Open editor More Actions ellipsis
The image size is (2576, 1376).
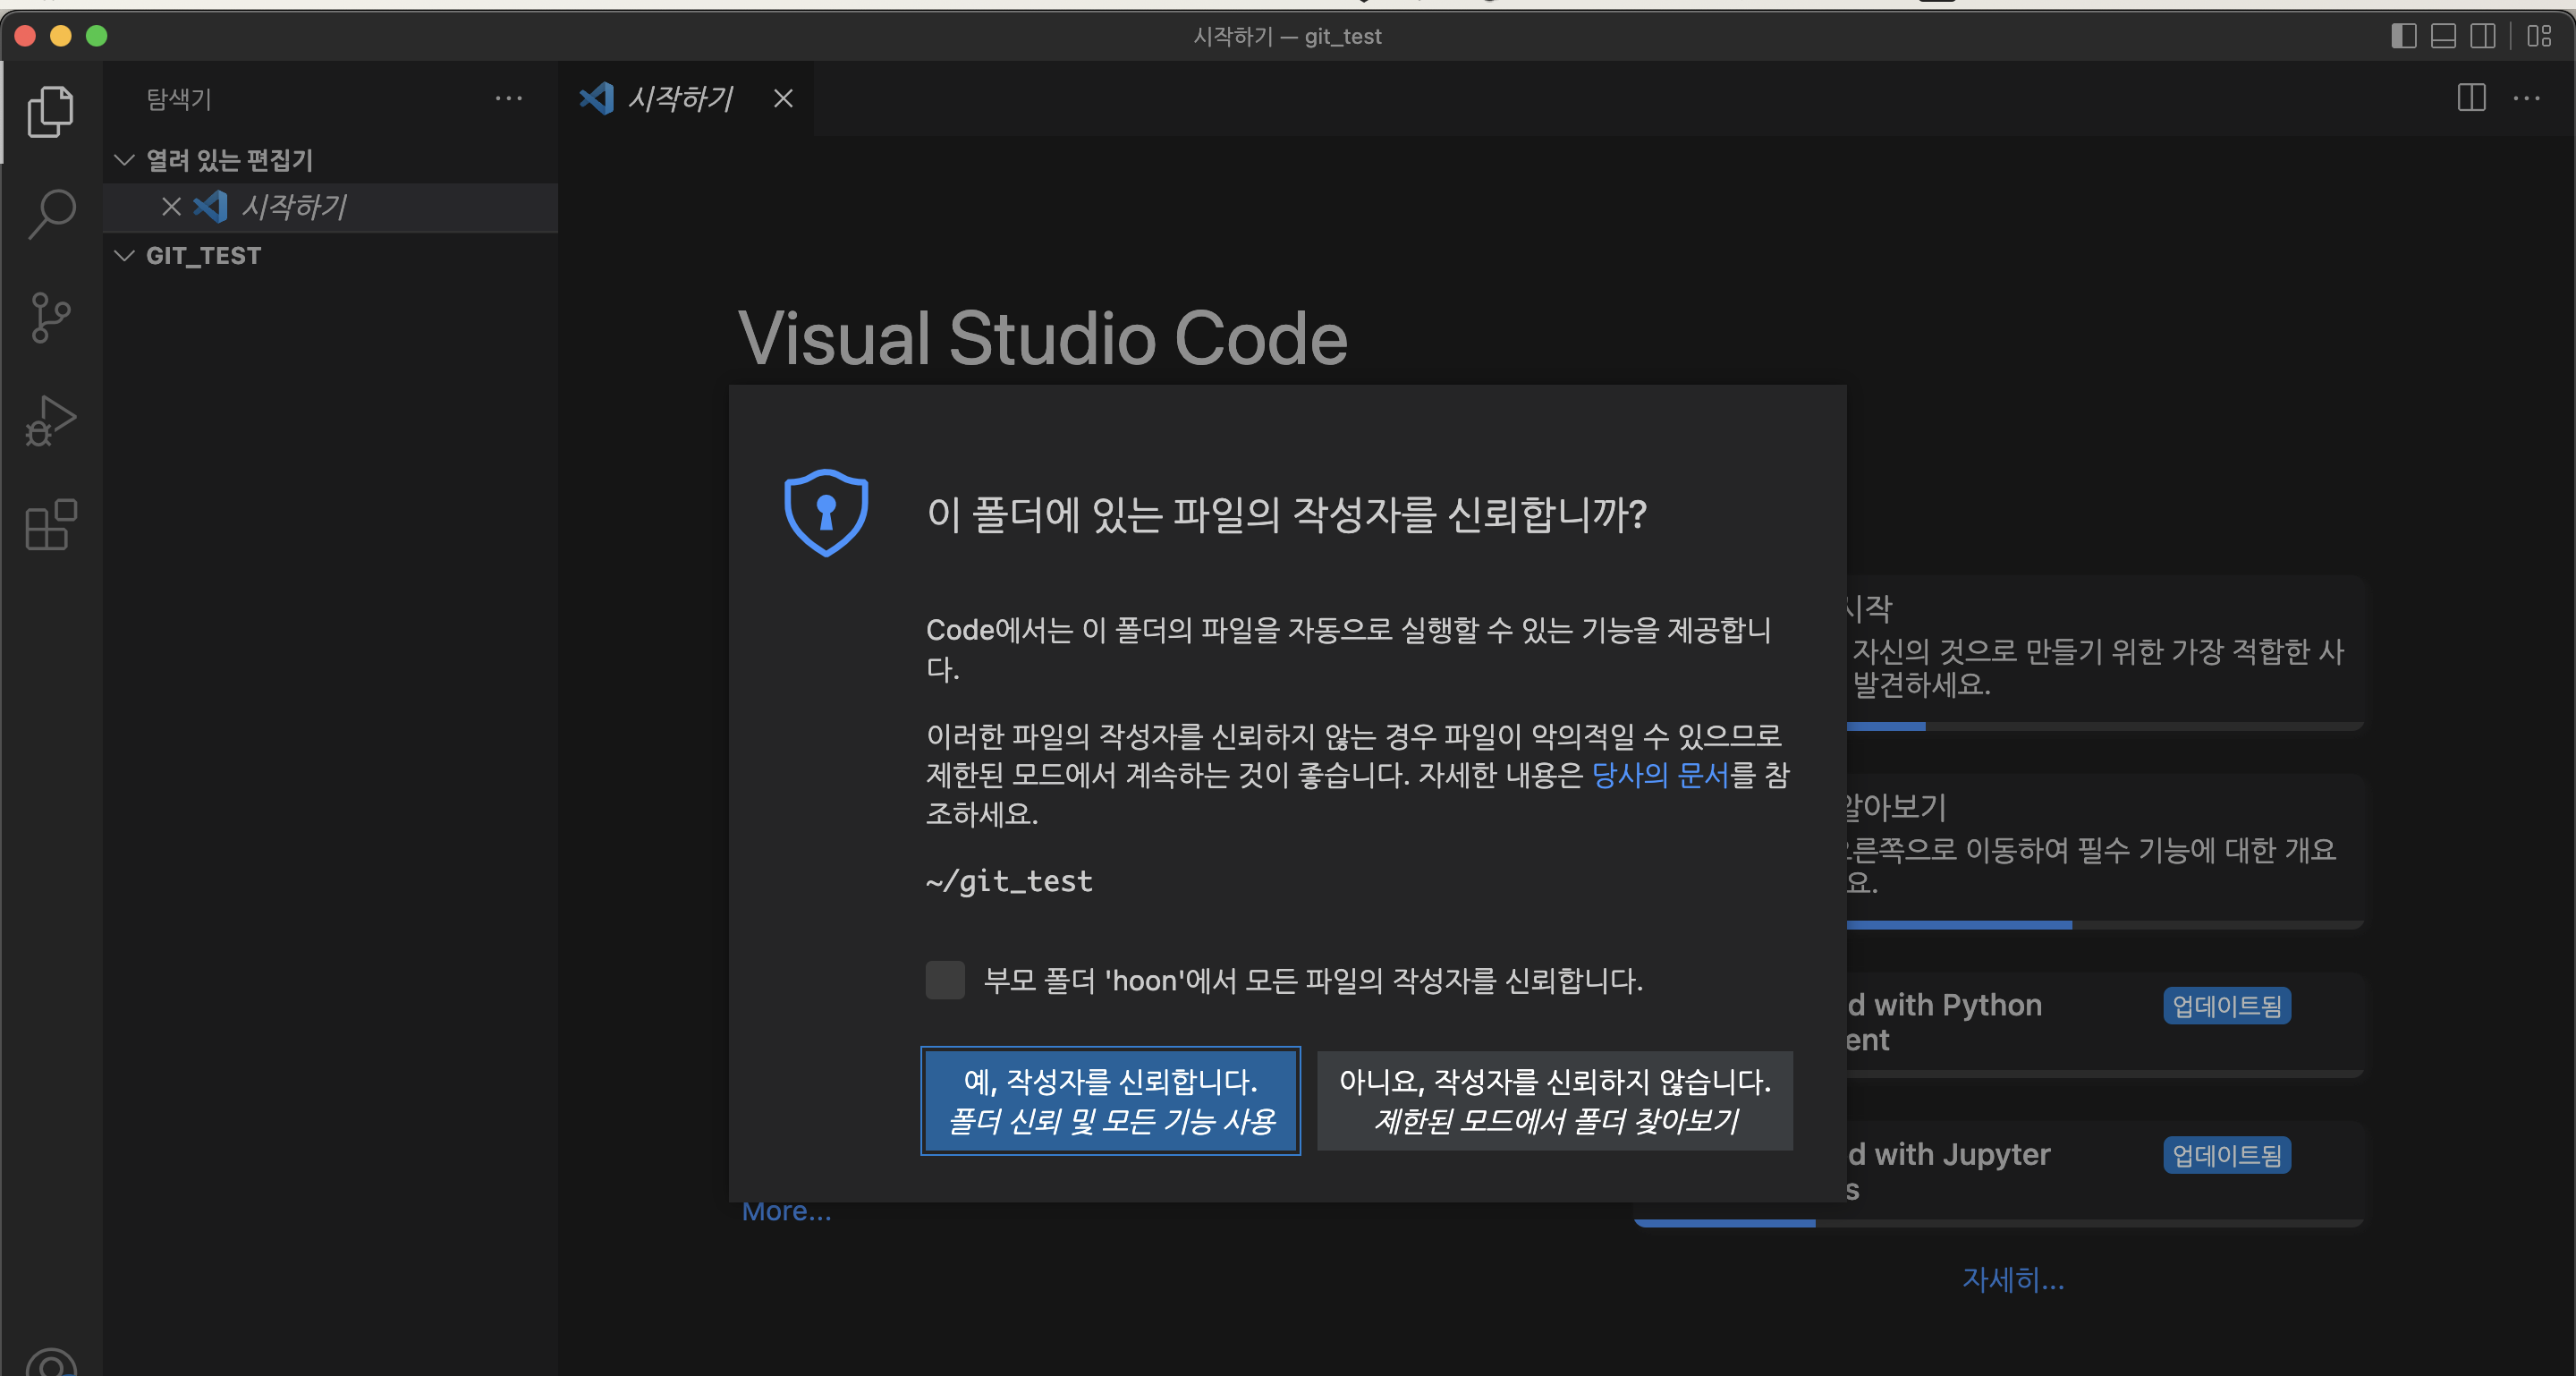(2527, 98)
